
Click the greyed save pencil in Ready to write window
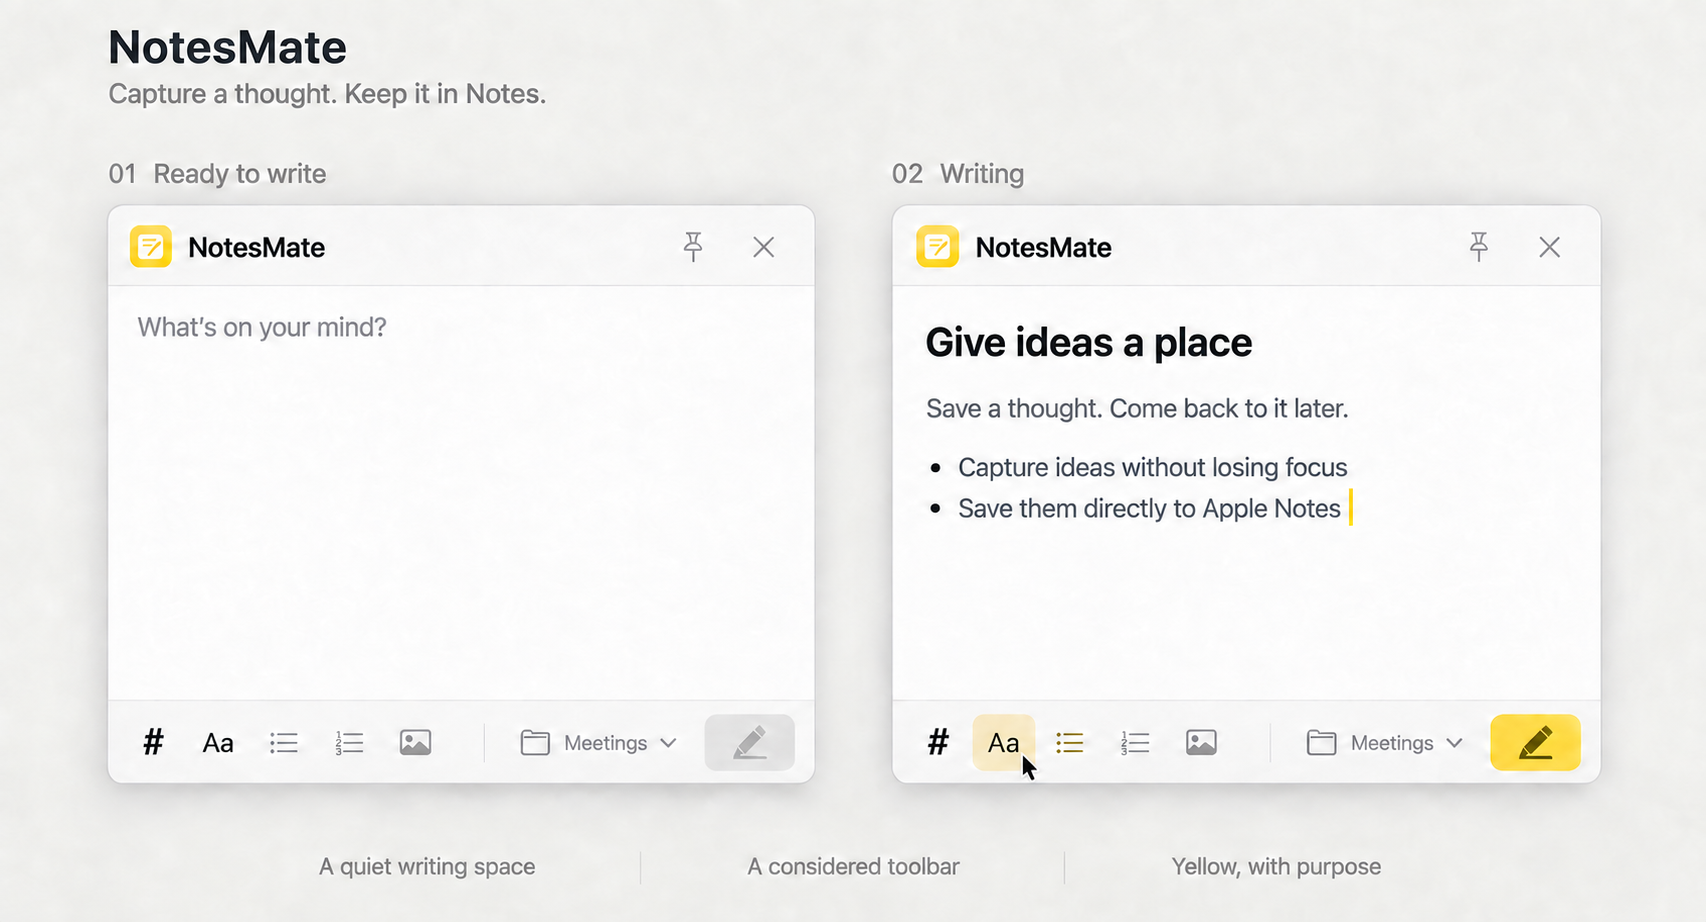(750, 742)
